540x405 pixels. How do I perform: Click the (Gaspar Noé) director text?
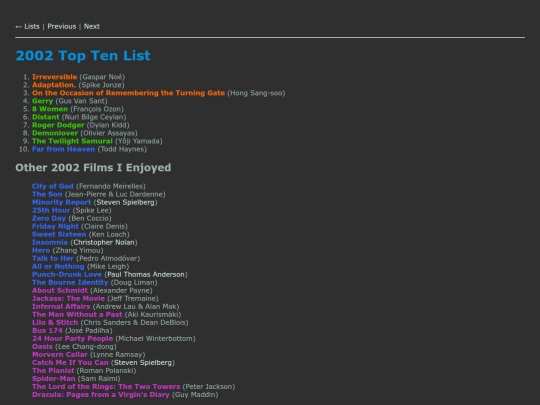(102, 77)
